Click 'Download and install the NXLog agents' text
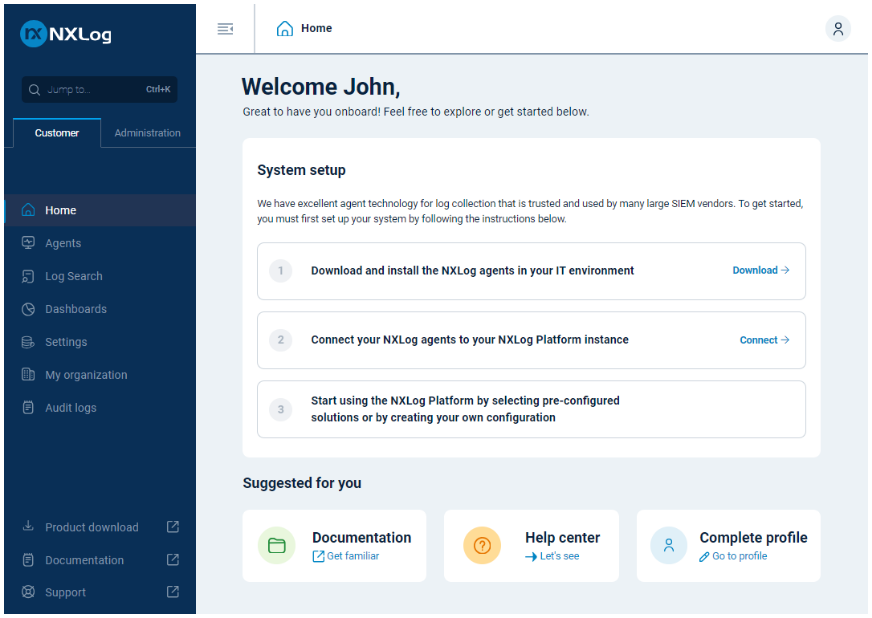Image resolution: width=872 pixels, height=618 pixels. [472, 270]
